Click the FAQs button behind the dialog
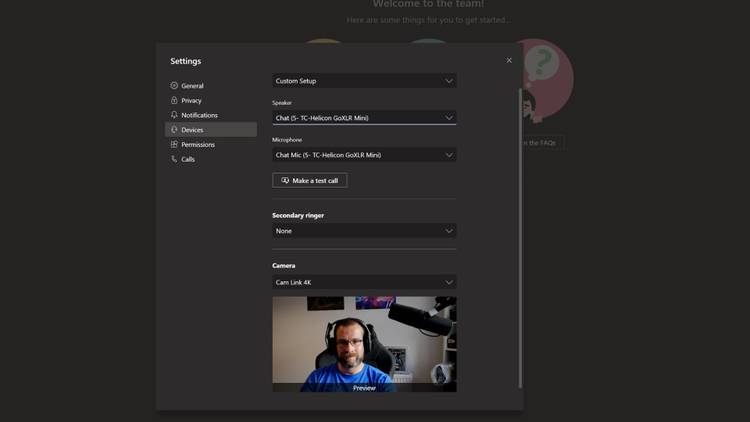 pos(540,143)
